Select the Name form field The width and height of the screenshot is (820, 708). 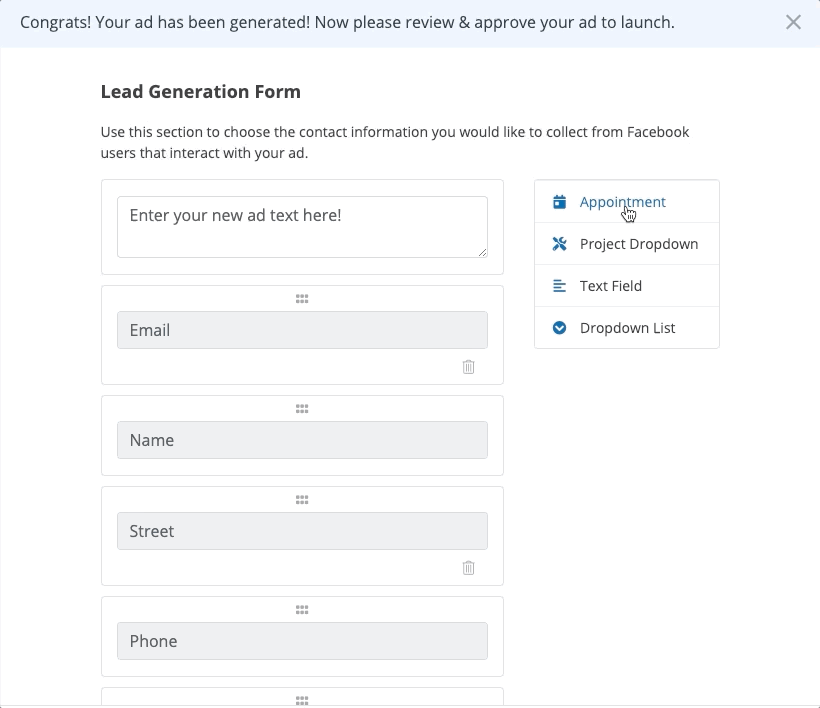(302, 440)
